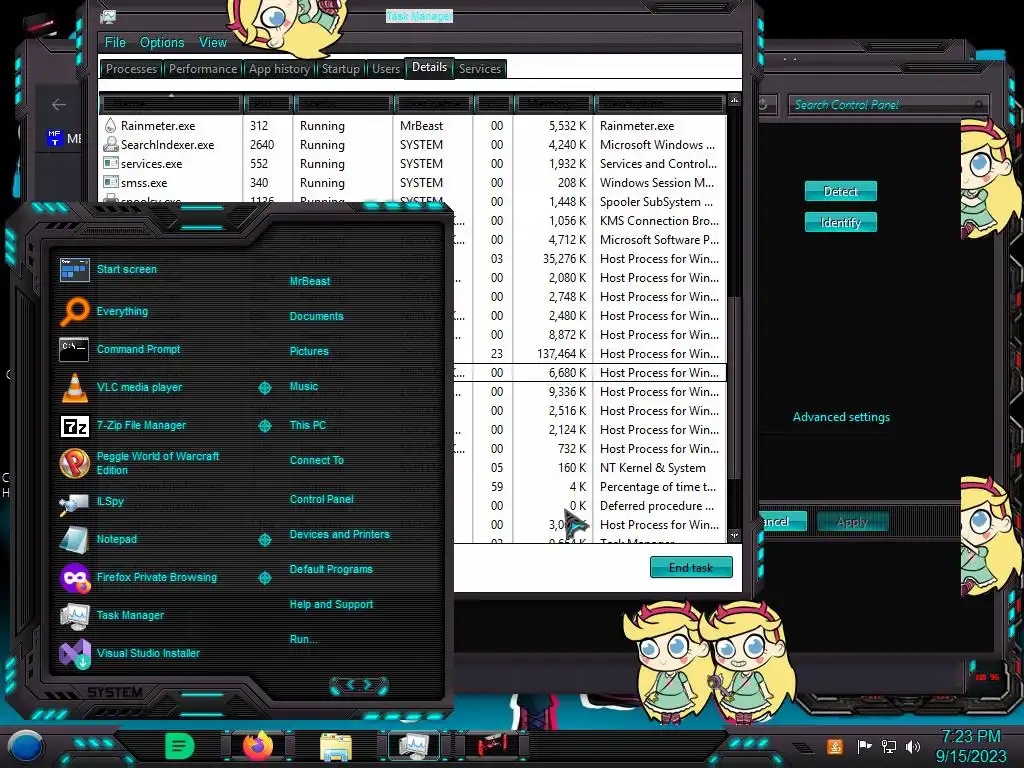Screen dimensions: 1024x768
Task: Open Control Panel from start menu
Action: (321, 499)
